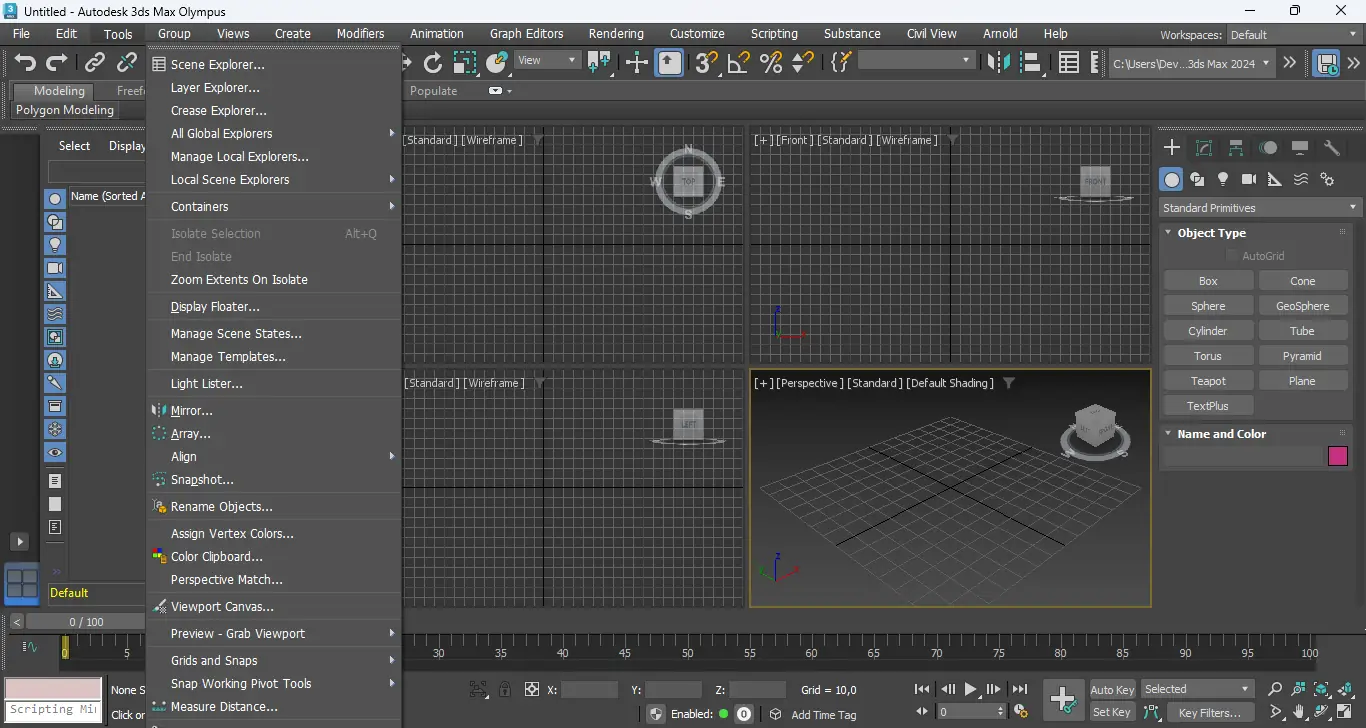Click the Percent Snap toggle icon

click(x=770, y=63)
